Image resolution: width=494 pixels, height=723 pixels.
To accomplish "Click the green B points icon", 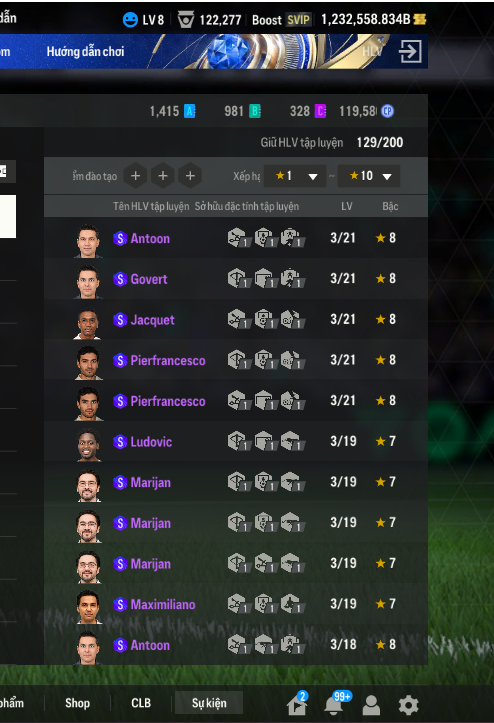I will (255, 111).
